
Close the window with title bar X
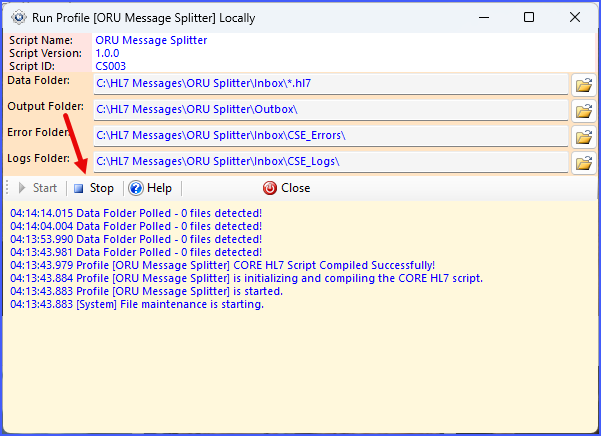[x=575, y=17]
